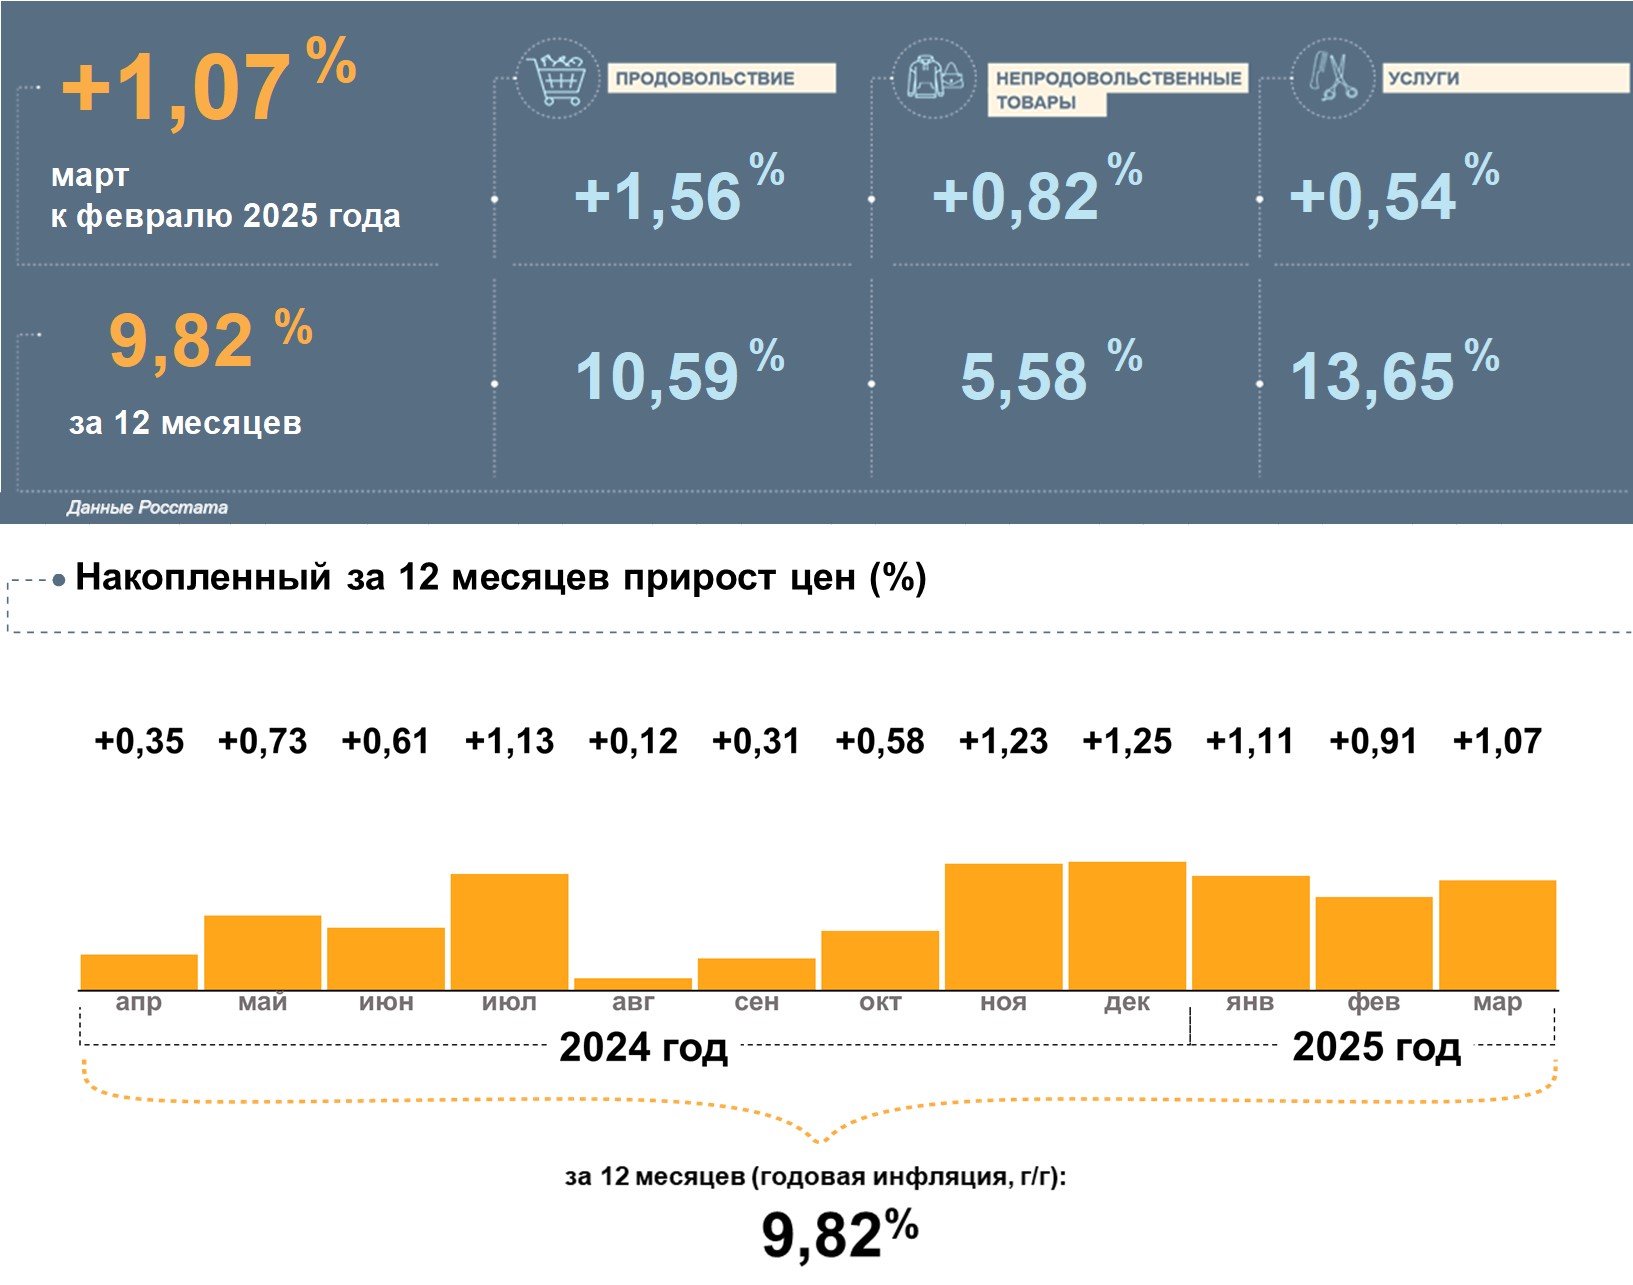The height and width of the screenshot is (1285, 1633).
Task: Click the food +1,56% monthly value
Action: (x=678, y=193)
